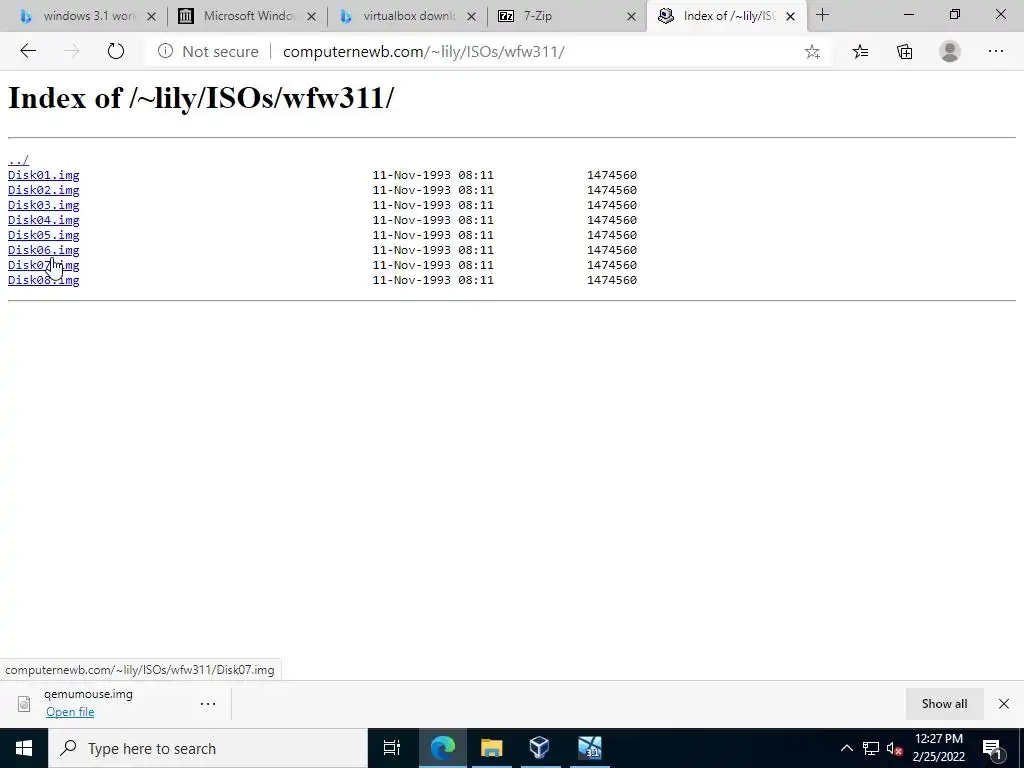This screenshot has width=1024, height=768.
Task: Click Microsoft Edge taskbar icon
Action: click(443, 748)
